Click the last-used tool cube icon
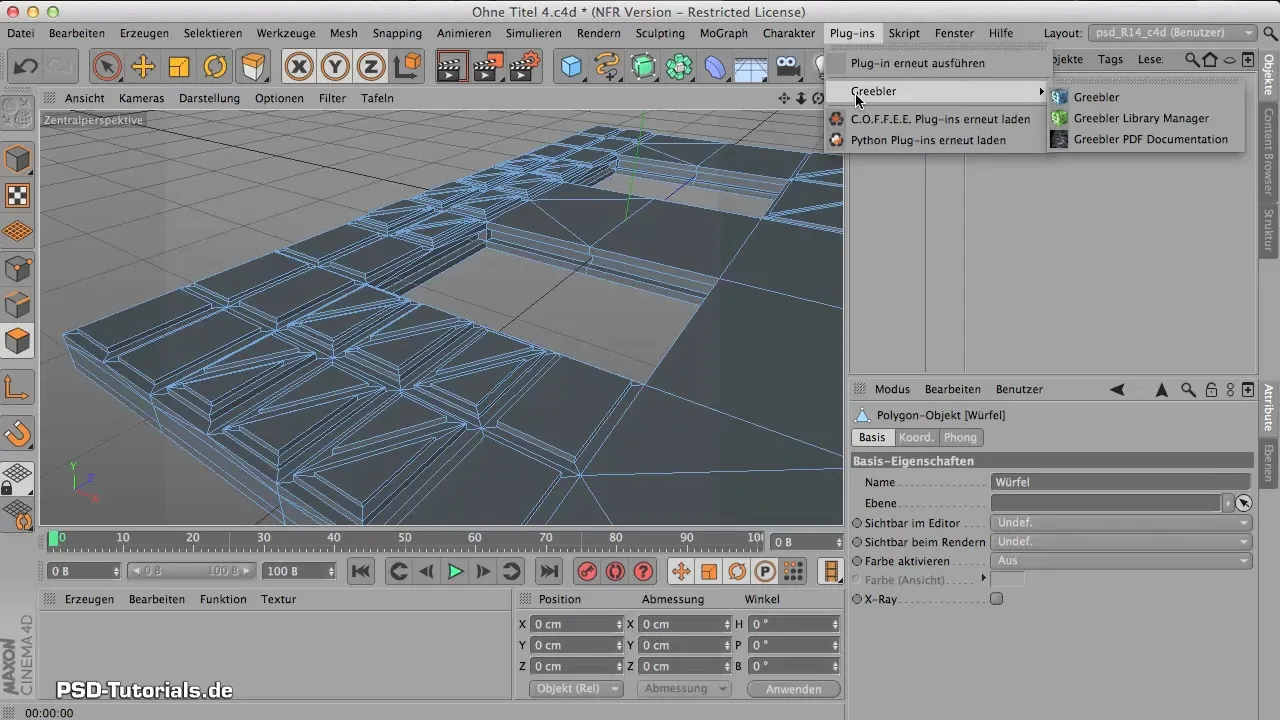The width and height of the screenshot is (1280, 720). point(255,67)
